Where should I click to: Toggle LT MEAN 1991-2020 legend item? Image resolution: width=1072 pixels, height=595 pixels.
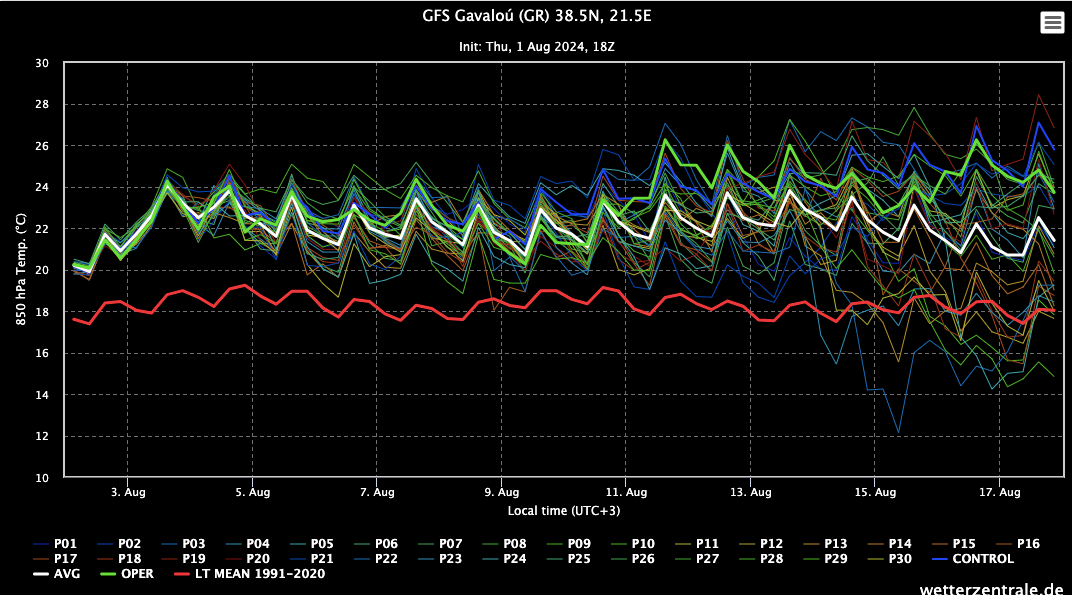257,574
